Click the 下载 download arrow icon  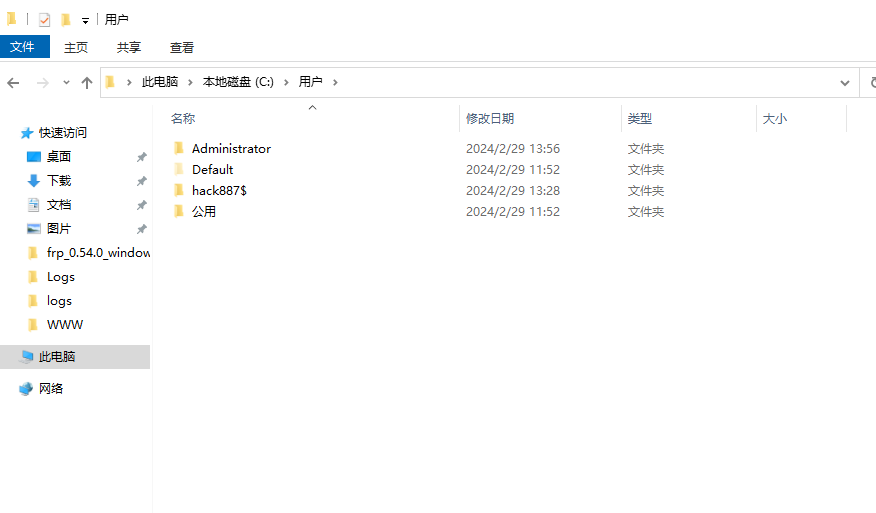[x=34, y=180]
